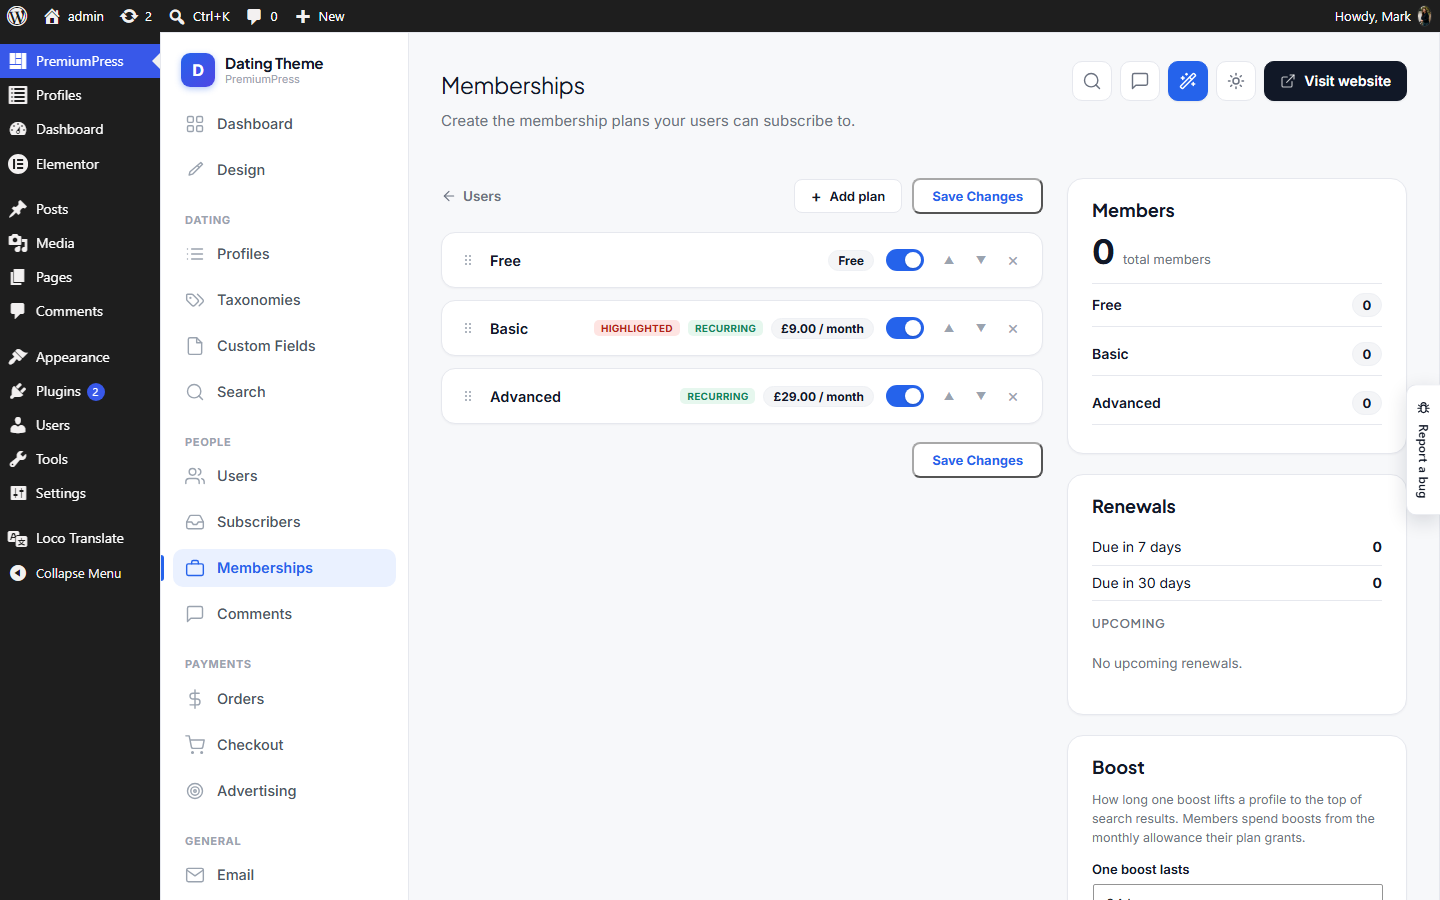
Task: Remove the Advanced plan with X icon
Action: [x=1013, y=397]
